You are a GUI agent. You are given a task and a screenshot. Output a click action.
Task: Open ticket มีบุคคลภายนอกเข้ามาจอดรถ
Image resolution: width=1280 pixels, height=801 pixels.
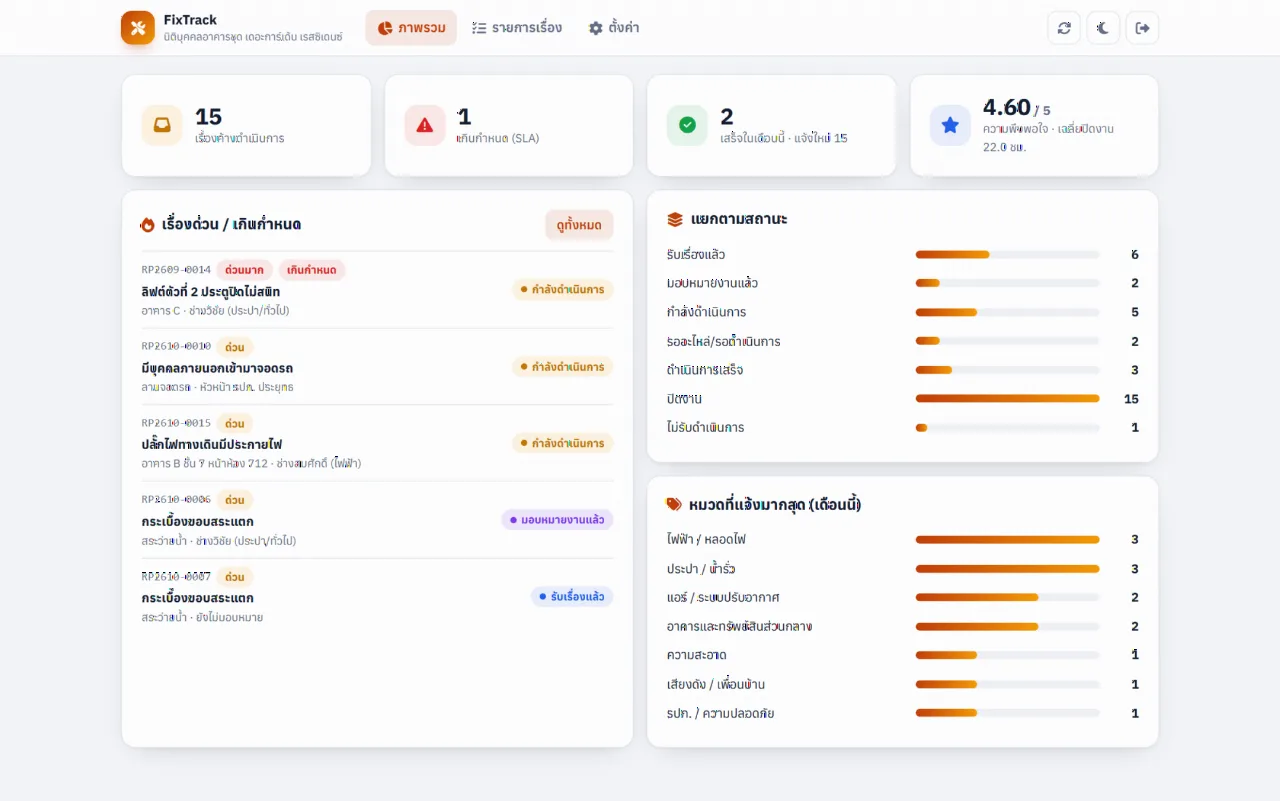coord(377,367)
